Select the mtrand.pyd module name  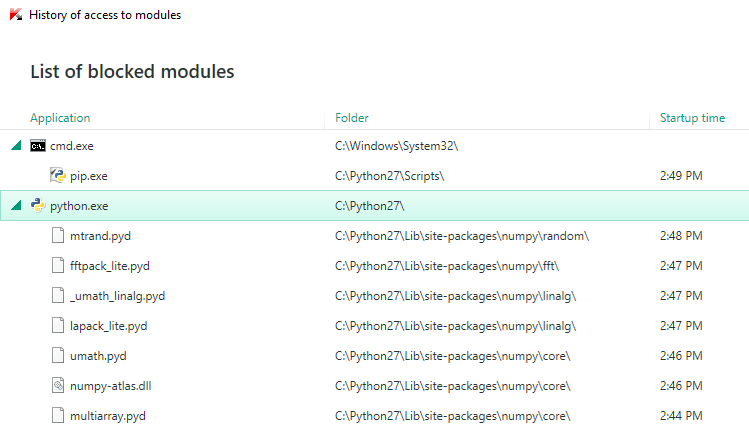100,236
